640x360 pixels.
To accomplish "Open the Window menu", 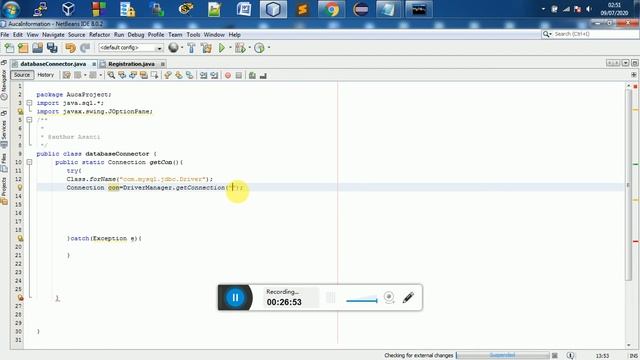I will (214, 35).
